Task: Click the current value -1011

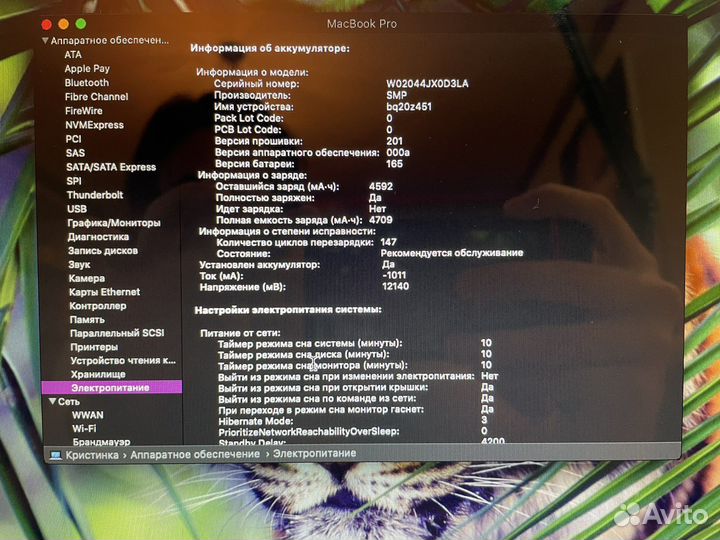Action: (x=394, y=275)
